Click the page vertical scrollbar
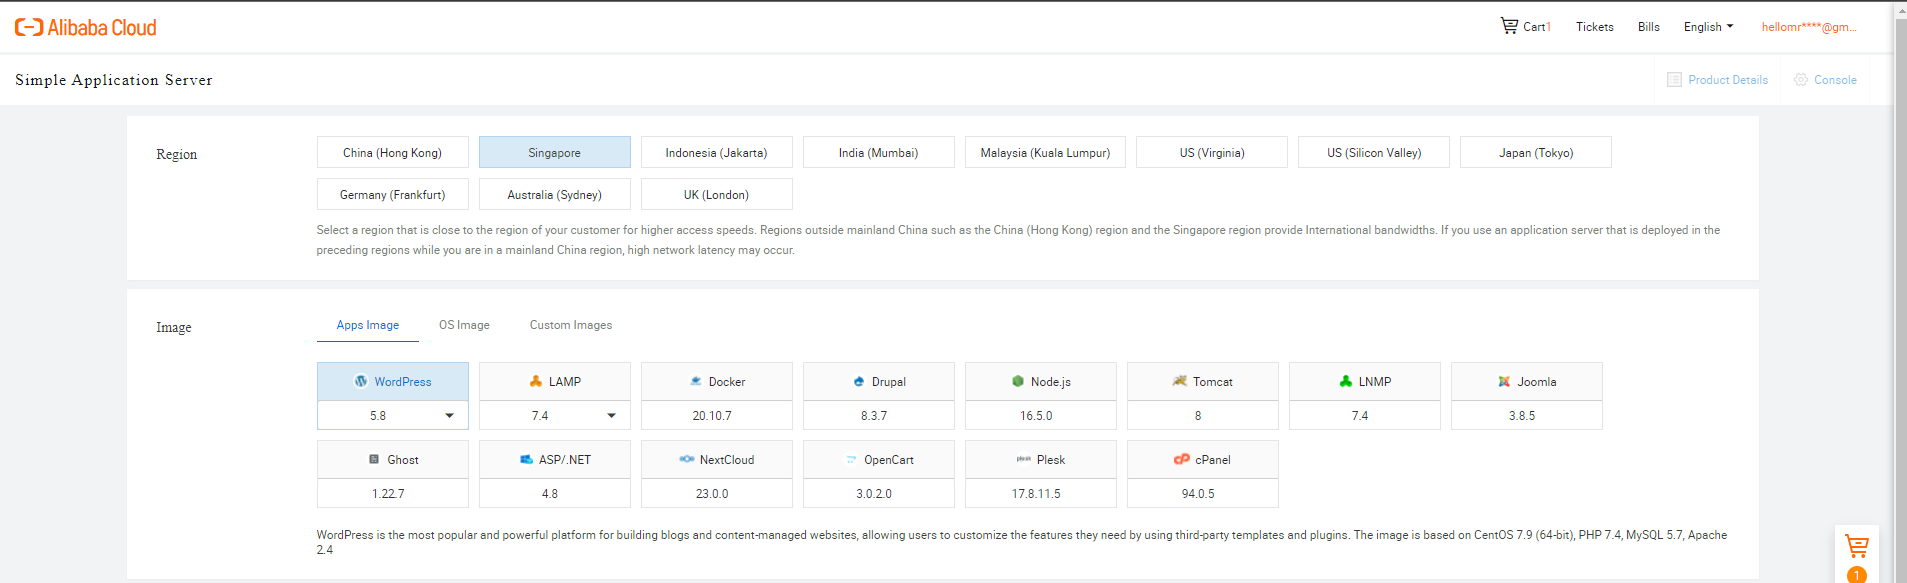 coord(1900,291)
